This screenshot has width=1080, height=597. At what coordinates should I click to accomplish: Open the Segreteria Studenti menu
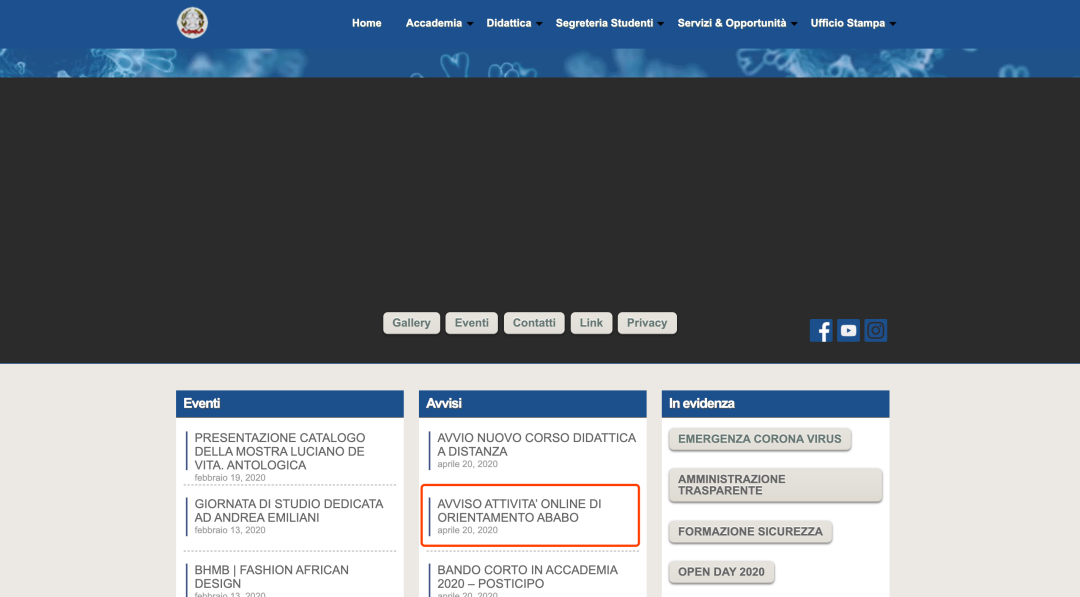(604, 23)
